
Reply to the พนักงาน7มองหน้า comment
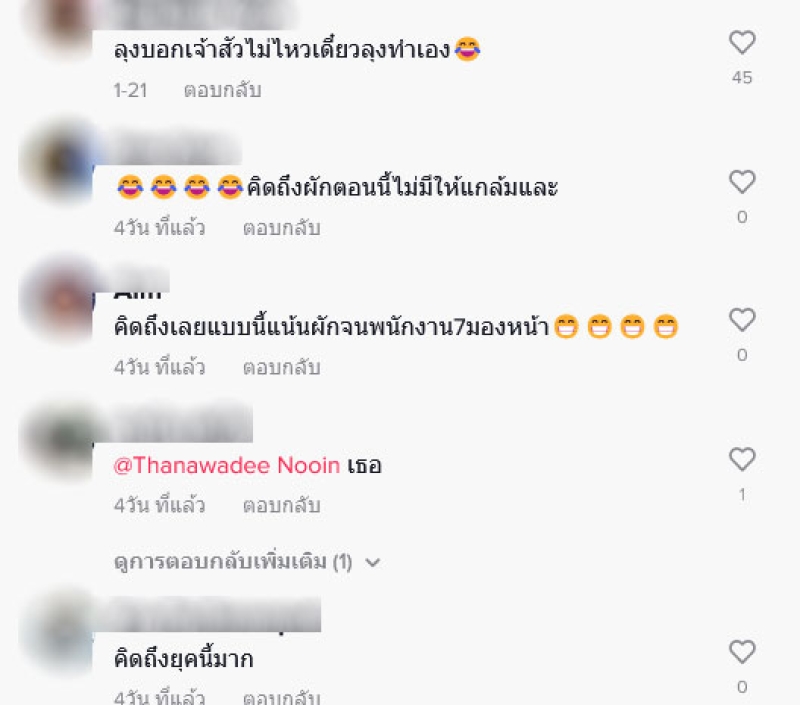pos(282,367)
